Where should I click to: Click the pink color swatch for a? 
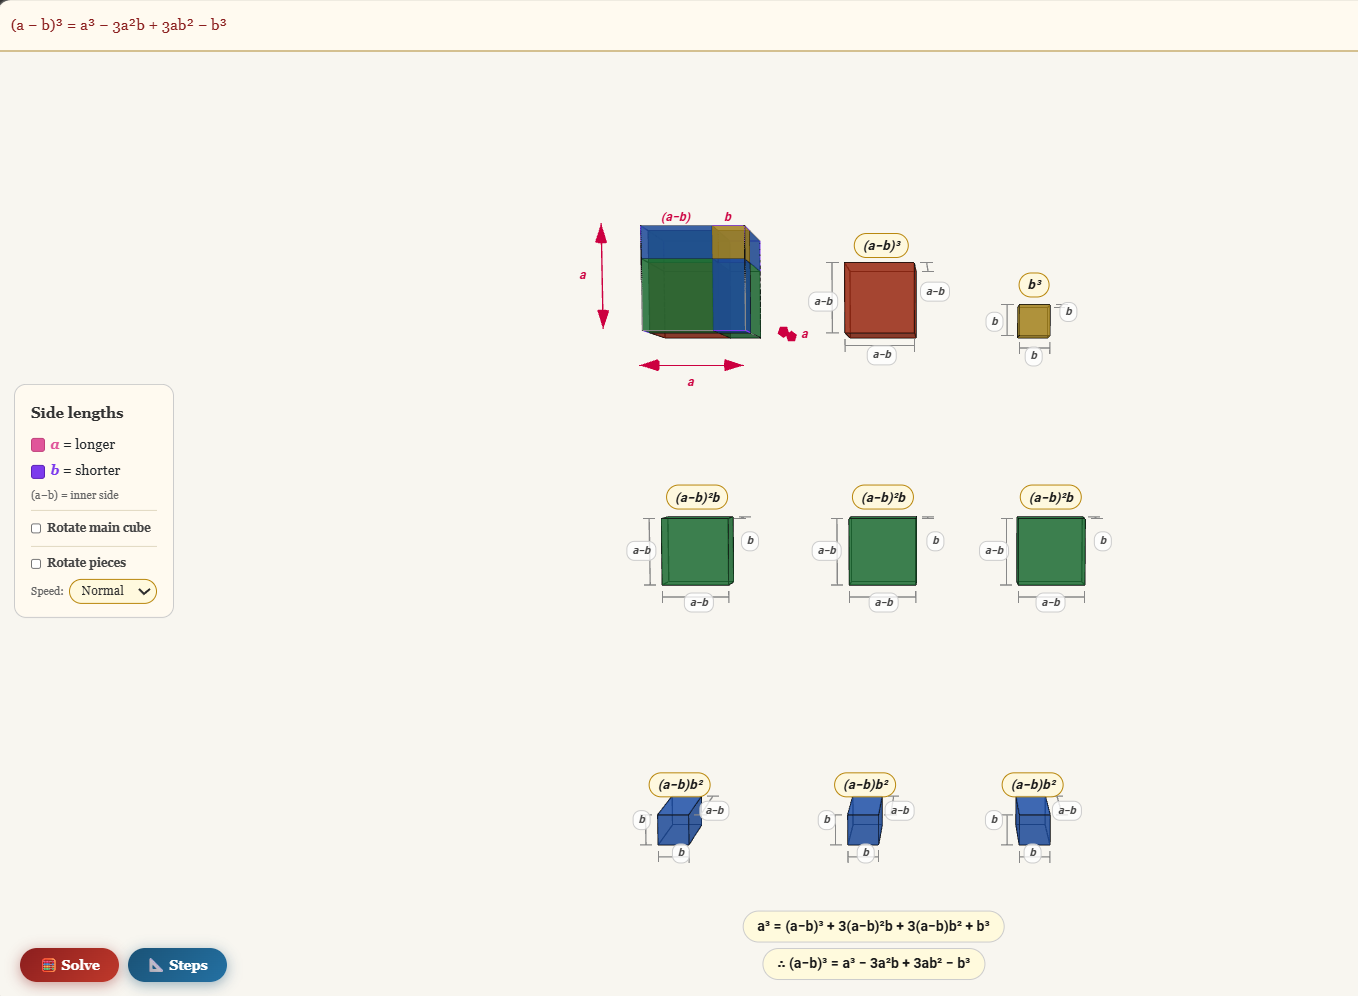[x=38, y=445]
